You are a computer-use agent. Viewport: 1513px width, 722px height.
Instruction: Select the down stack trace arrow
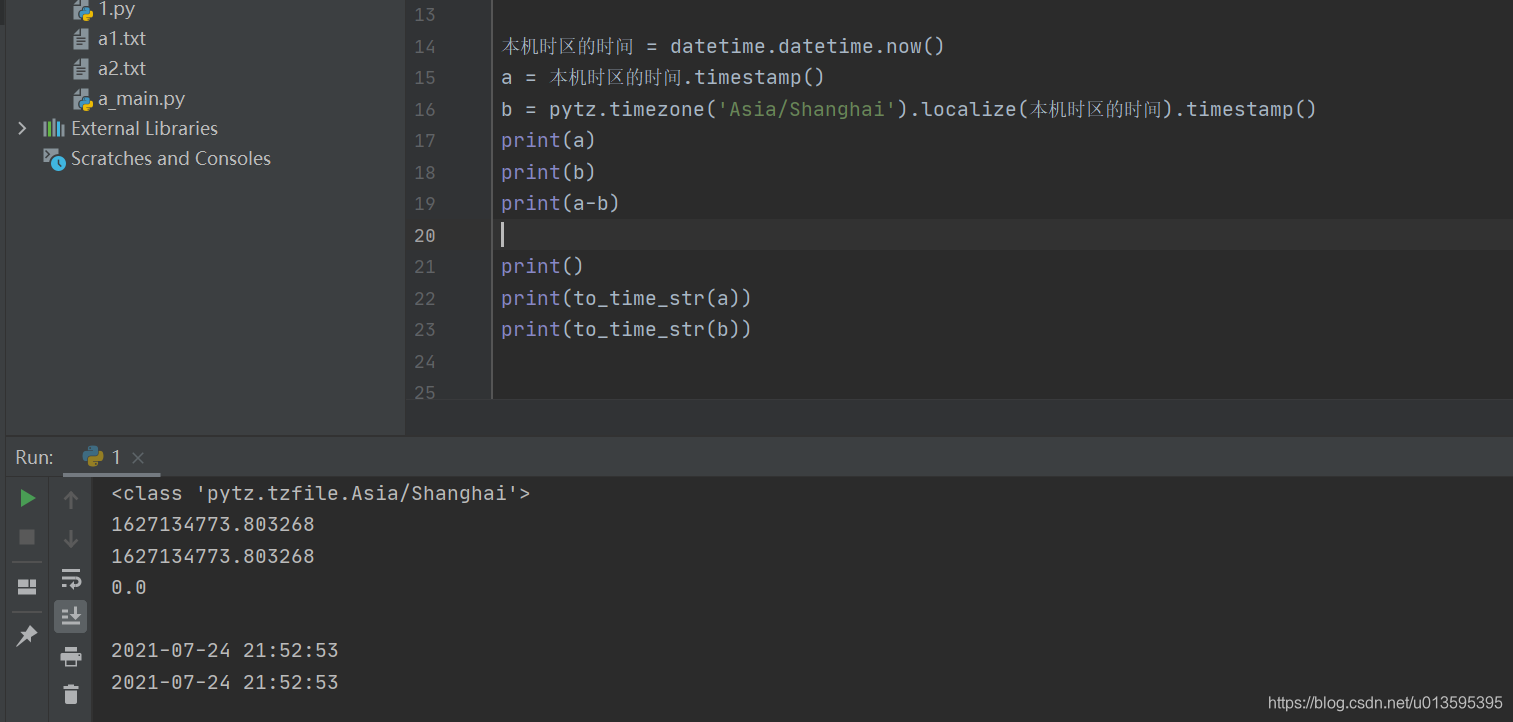tap(70, 538)
